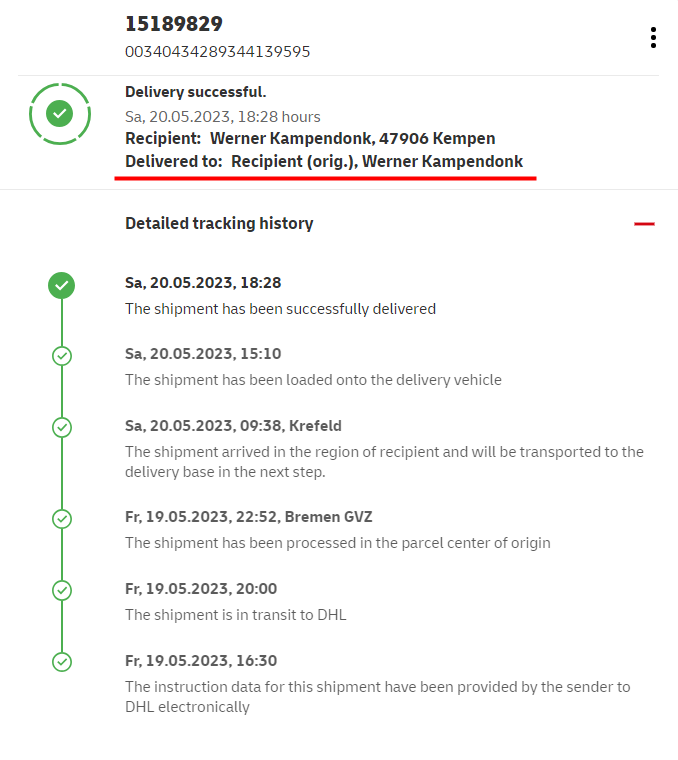Click the tracking code 00340434289344139595
Screen dimensions: 678x760
[x=217, y=51]
